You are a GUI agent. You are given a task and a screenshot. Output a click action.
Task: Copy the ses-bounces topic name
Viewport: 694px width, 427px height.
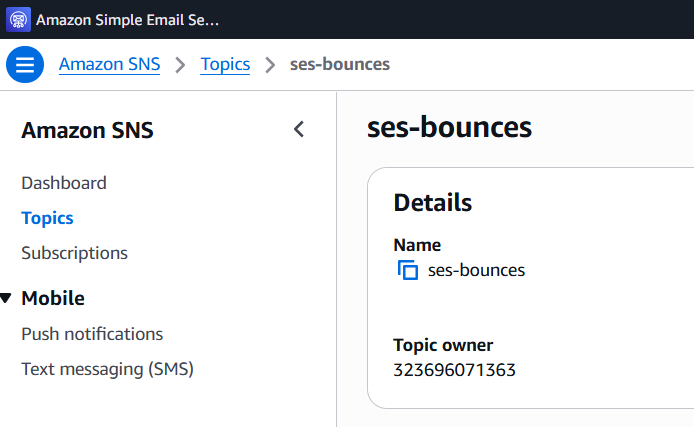coord(407,270)
